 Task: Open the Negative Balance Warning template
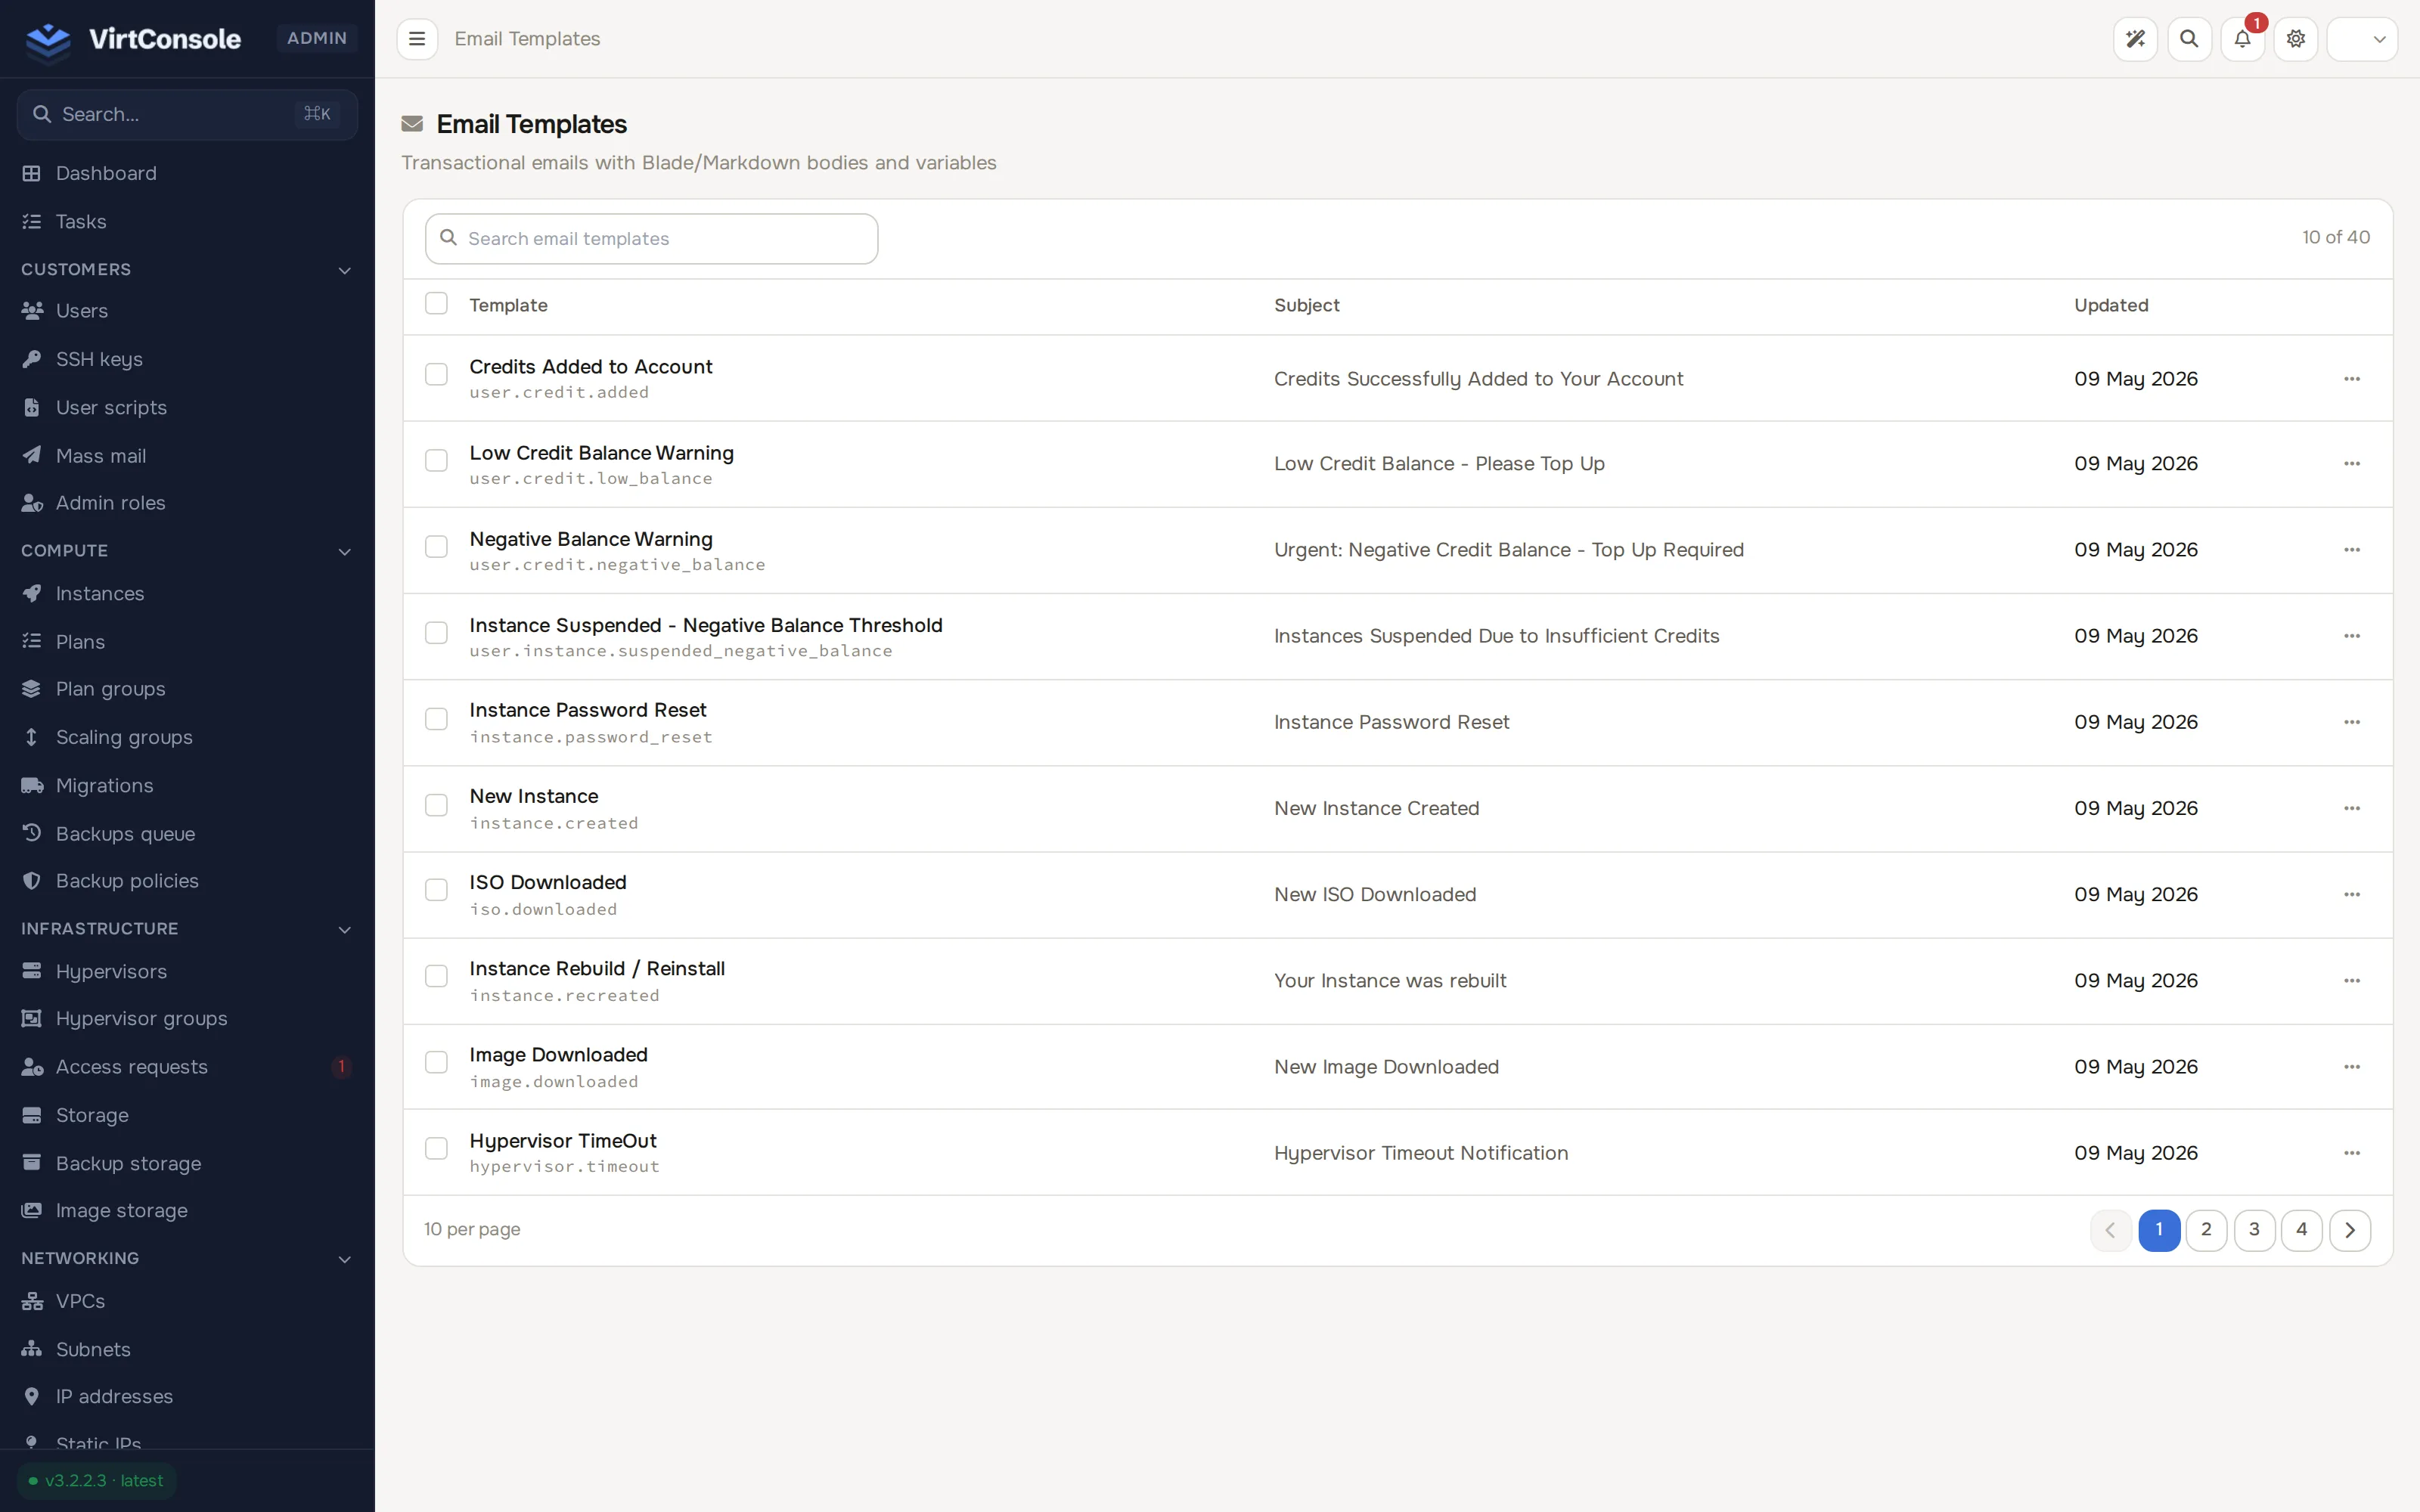tap(591, 539)
